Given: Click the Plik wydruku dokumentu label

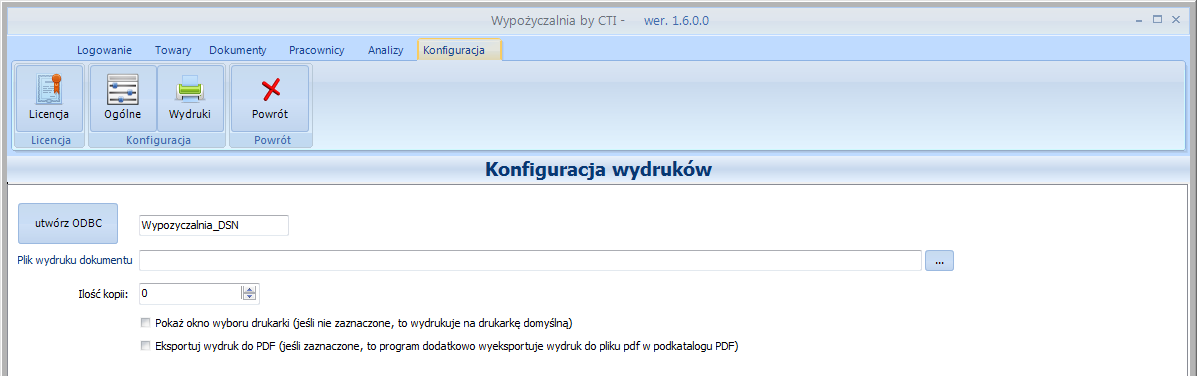Looking at the screenshot, I should point(75,260).
